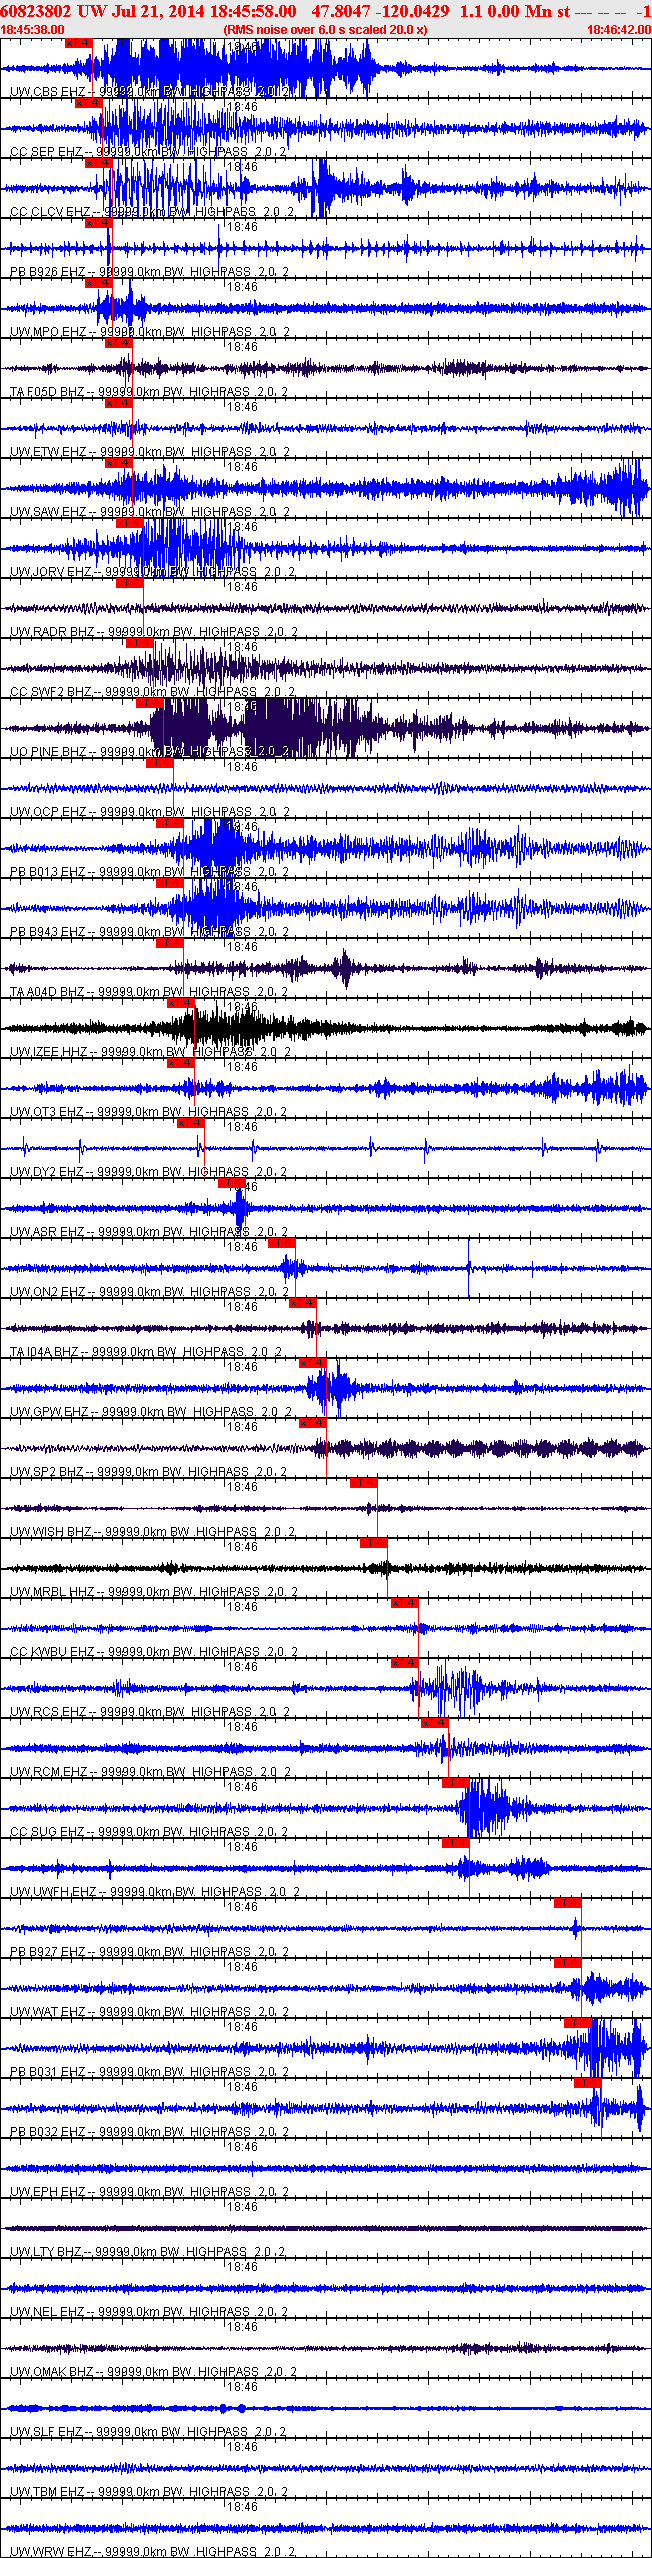The height and width of the screenshot is (2558, 652).
Task: Select the red pick flag on UW.WISH trace
Action: click(364, 1483)
